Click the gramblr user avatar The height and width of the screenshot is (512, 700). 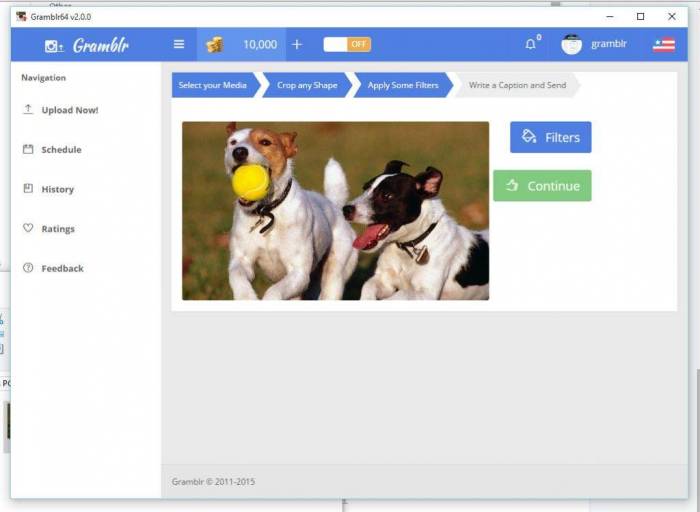tap(571, 44)
